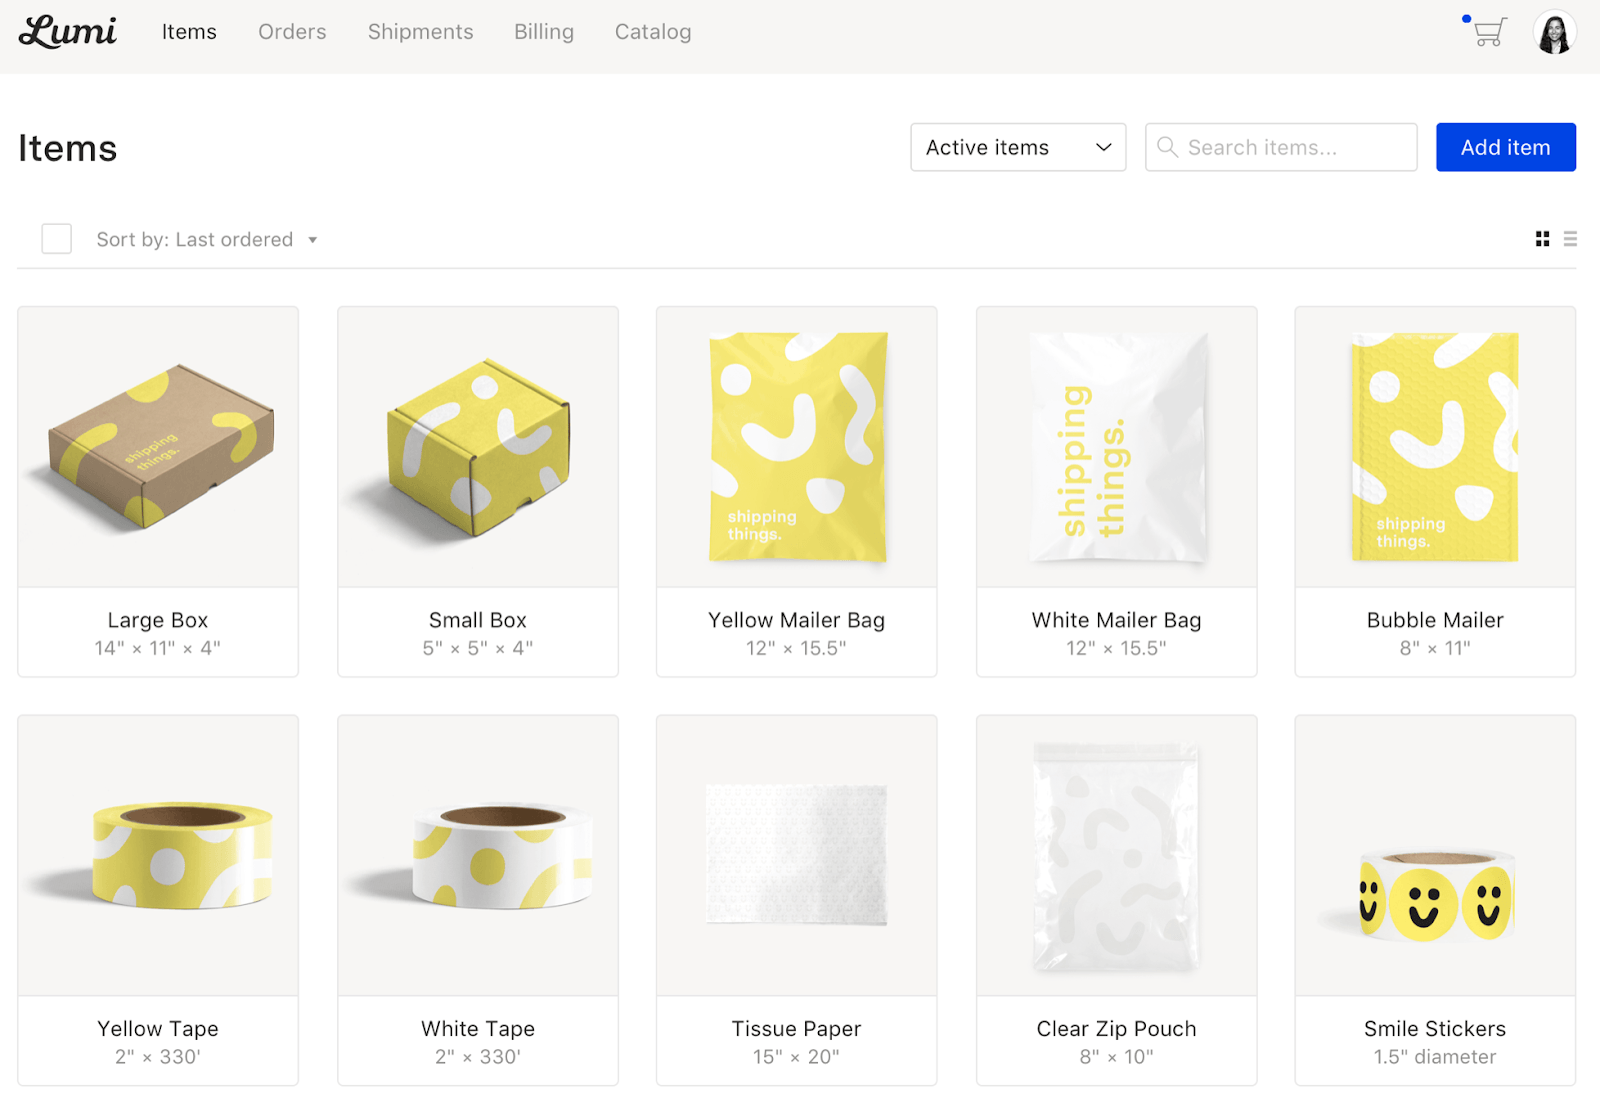Switch to grid view layout

[1542, 239]
